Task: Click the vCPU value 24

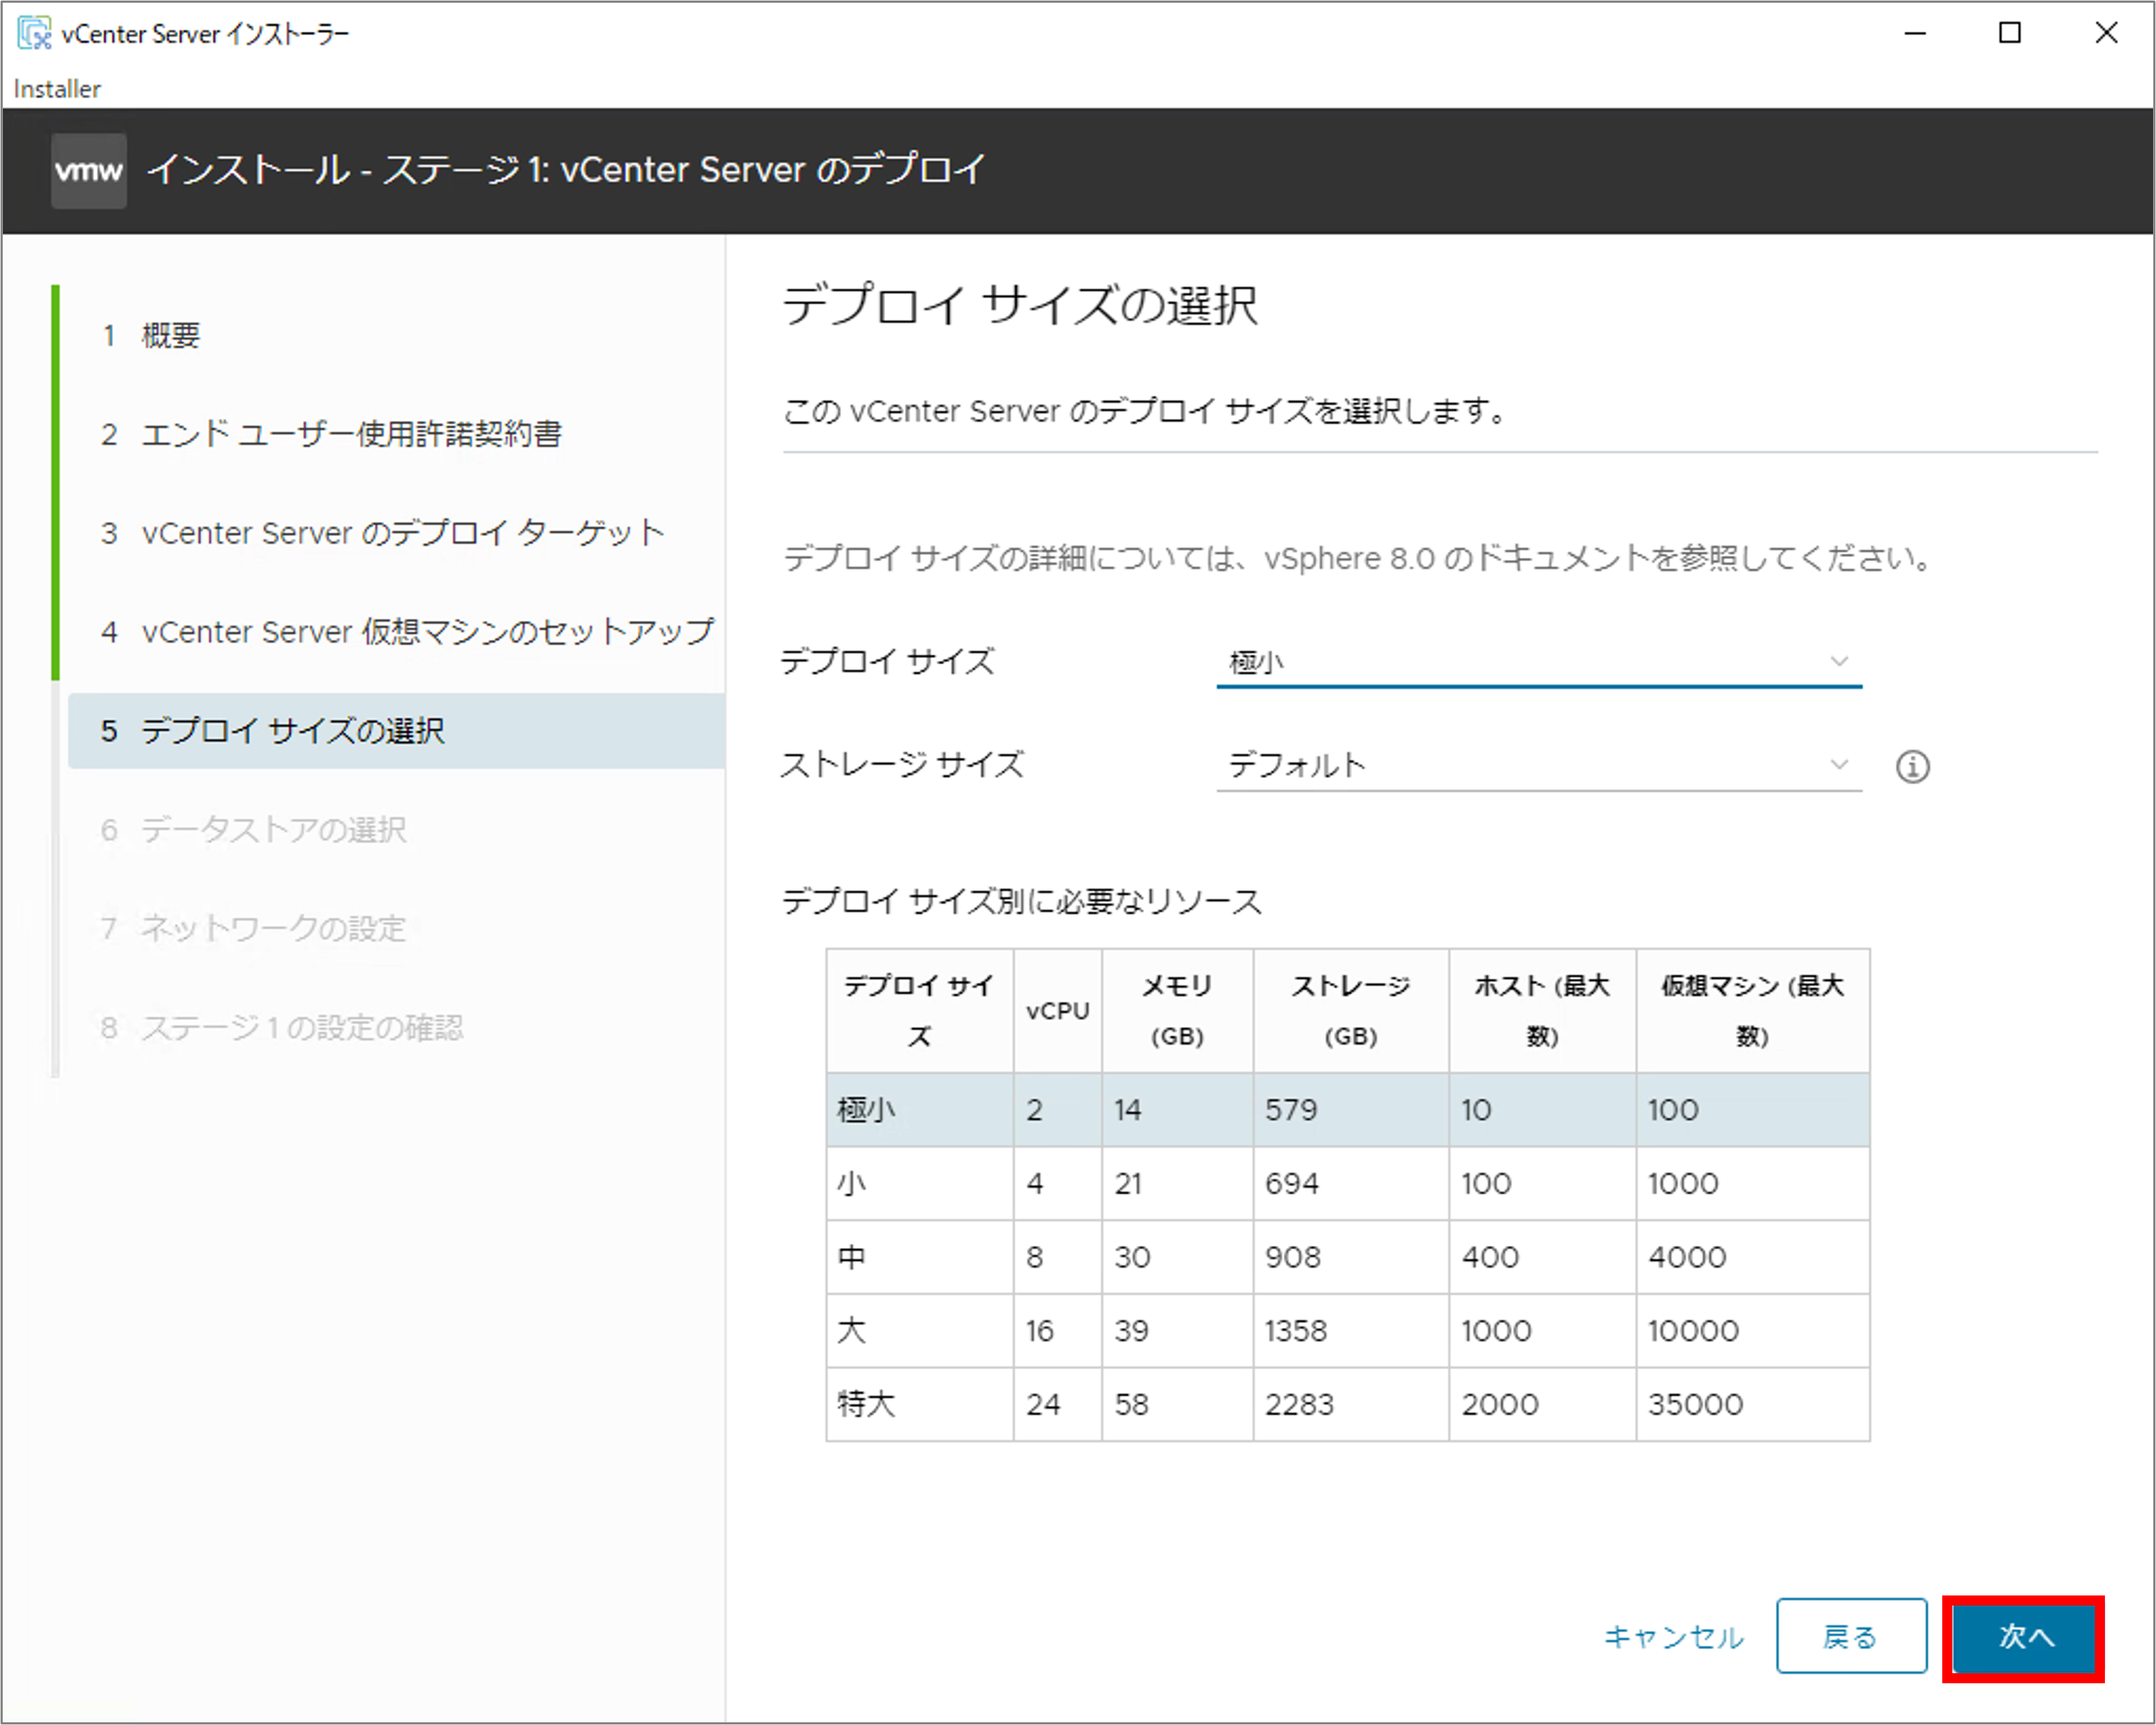Action: point(1043,1405)
